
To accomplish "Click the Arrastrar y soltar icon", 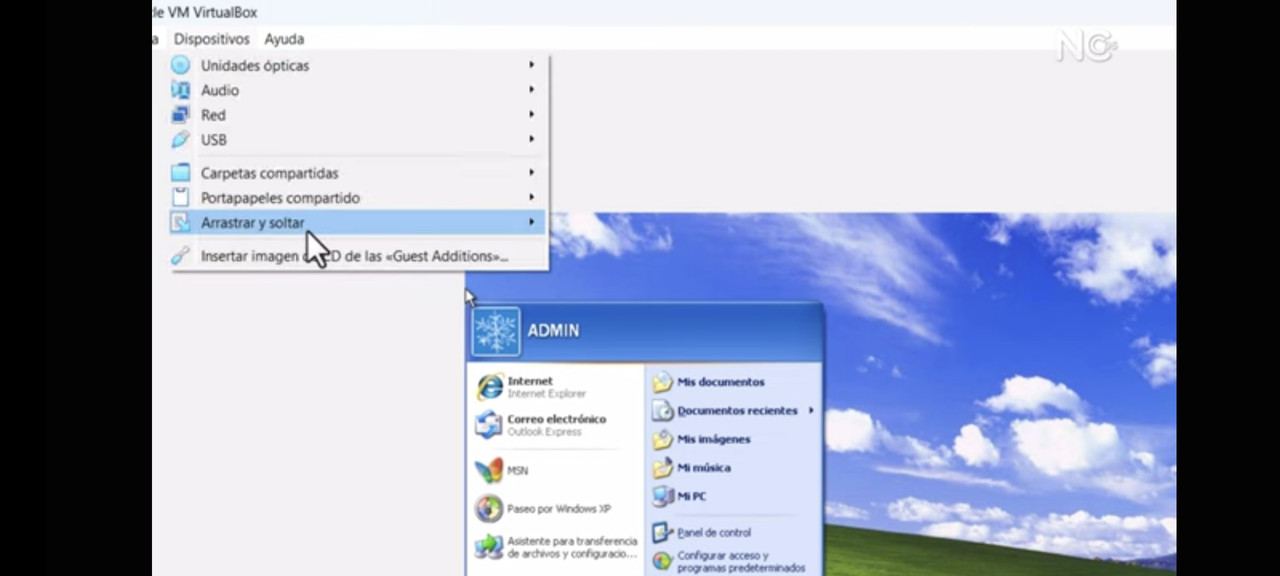I will tap(180, 223).
